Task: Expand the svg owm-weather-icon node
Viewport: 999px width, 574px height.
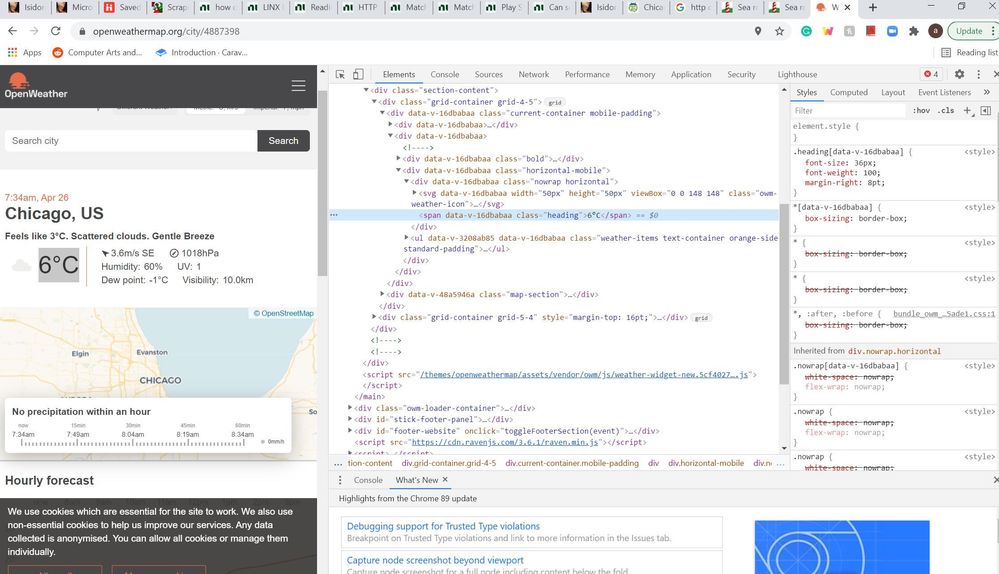Action: (414, 192)
